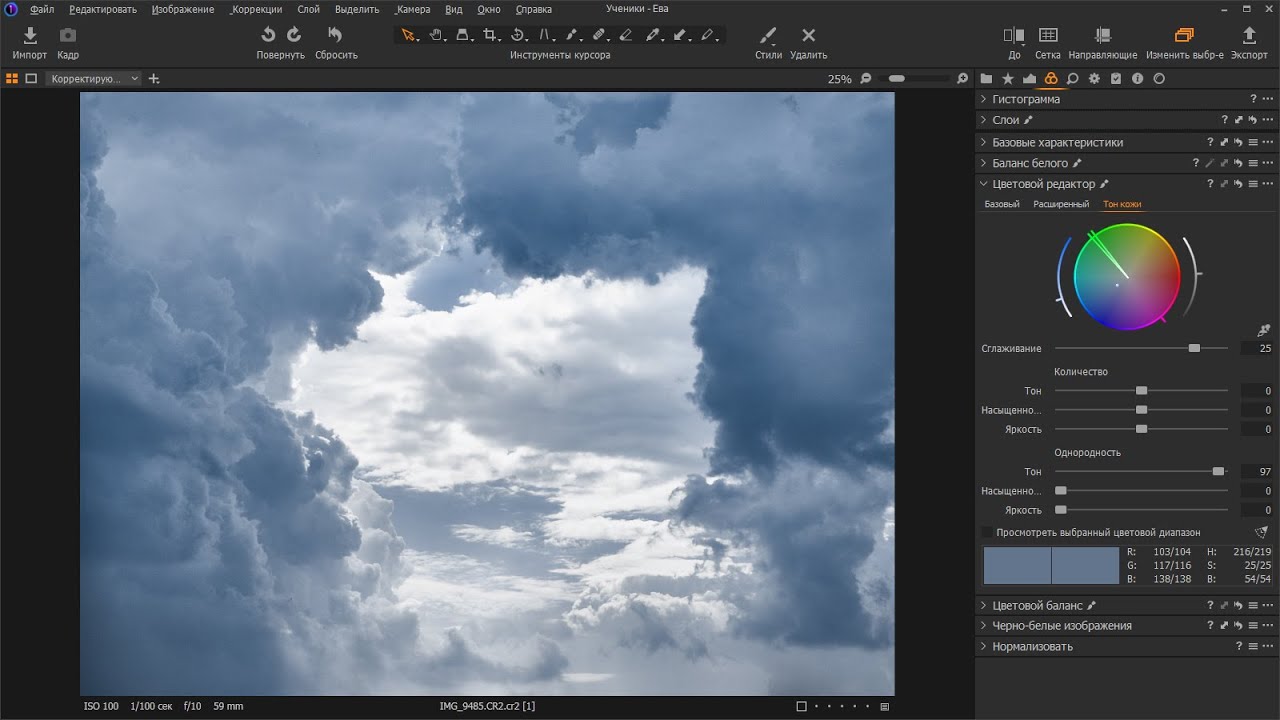Collapse the Цветовой редактор panel
1280x720 pixels.
[983, 184]
